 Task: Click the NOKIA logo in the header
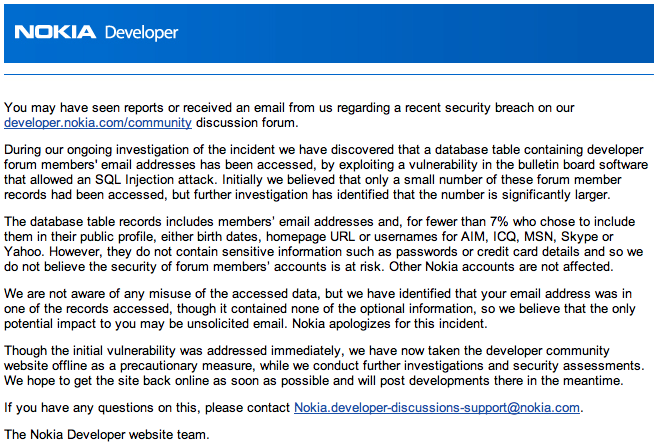55,32
